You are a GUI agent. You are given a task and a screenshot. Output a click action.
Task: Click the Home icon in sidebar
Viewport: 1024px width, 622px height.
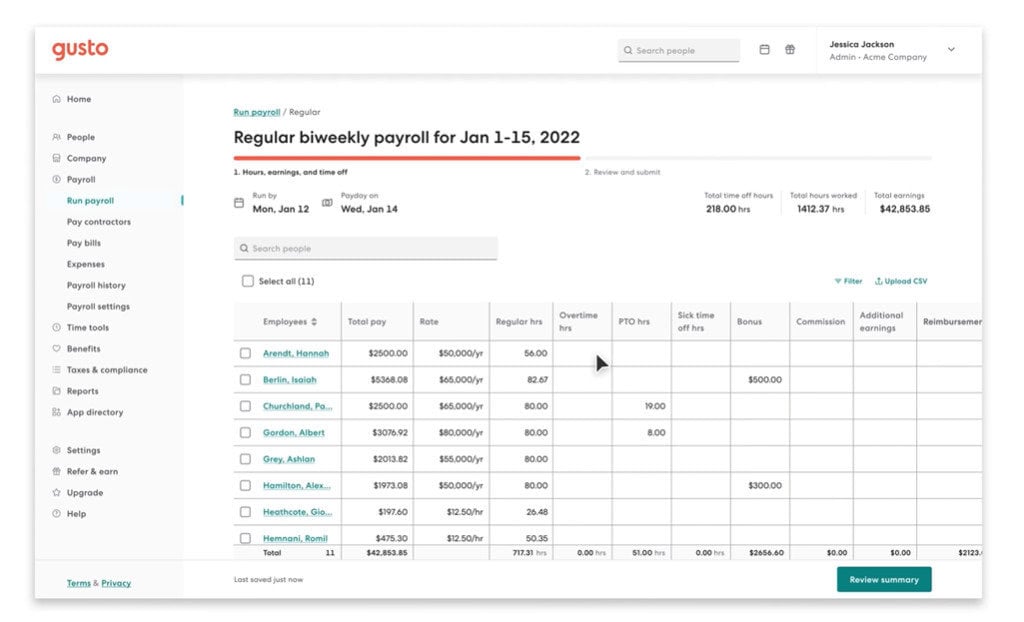click(x=57, y=100)
